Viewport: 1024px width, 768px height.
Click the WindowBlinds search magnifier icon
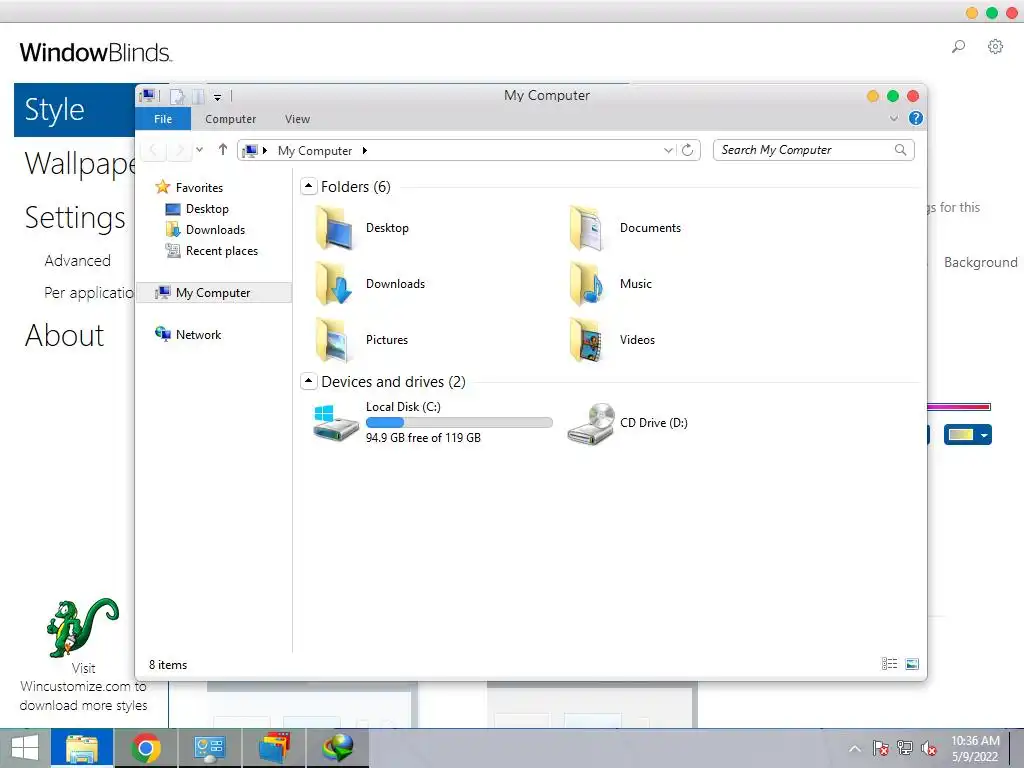pyautogui.click(x=958, y=46)
